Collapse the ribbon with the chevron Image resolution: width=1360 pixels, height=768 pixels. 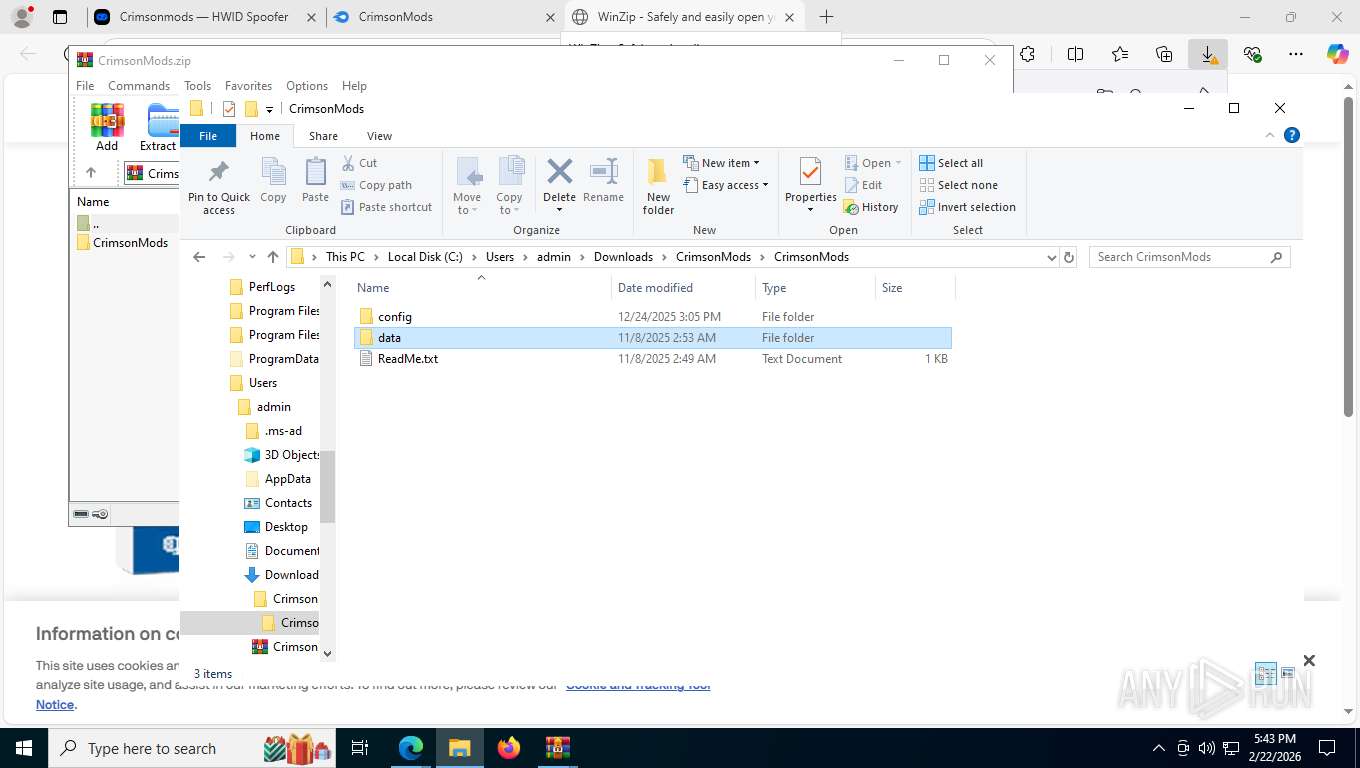1270,135
